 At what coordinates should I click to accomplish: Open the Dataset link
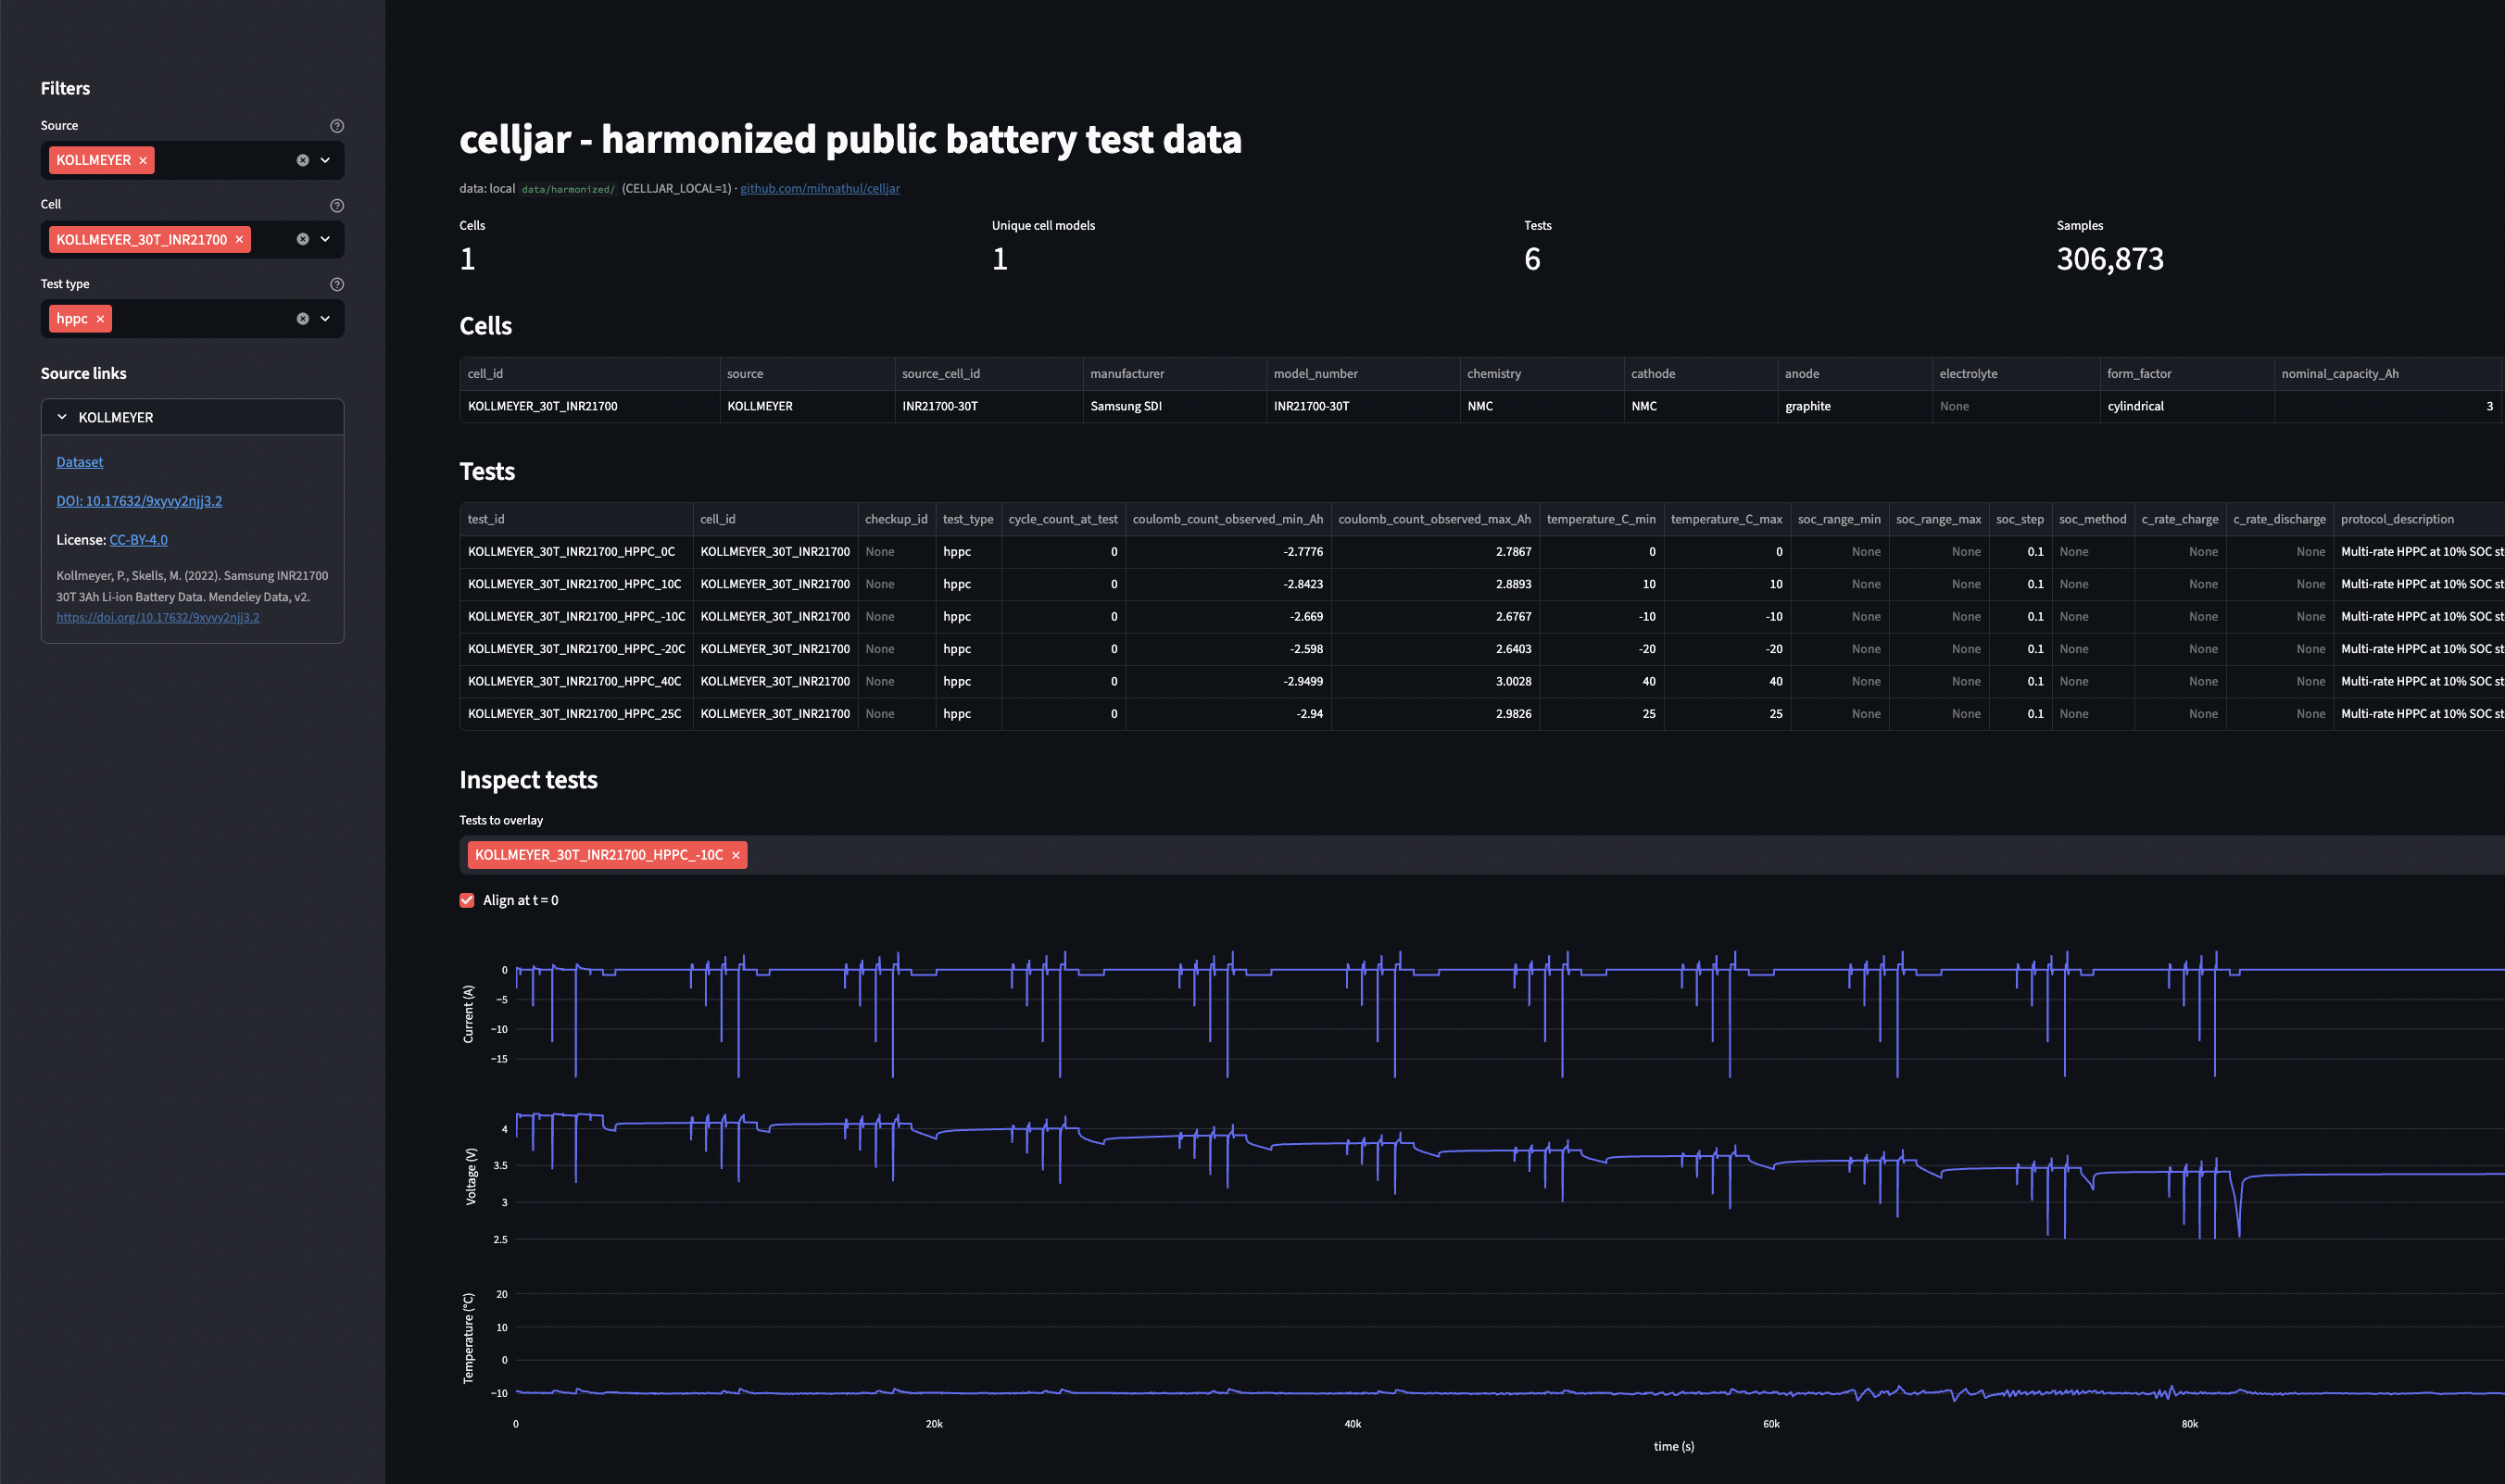pos(80,462)
